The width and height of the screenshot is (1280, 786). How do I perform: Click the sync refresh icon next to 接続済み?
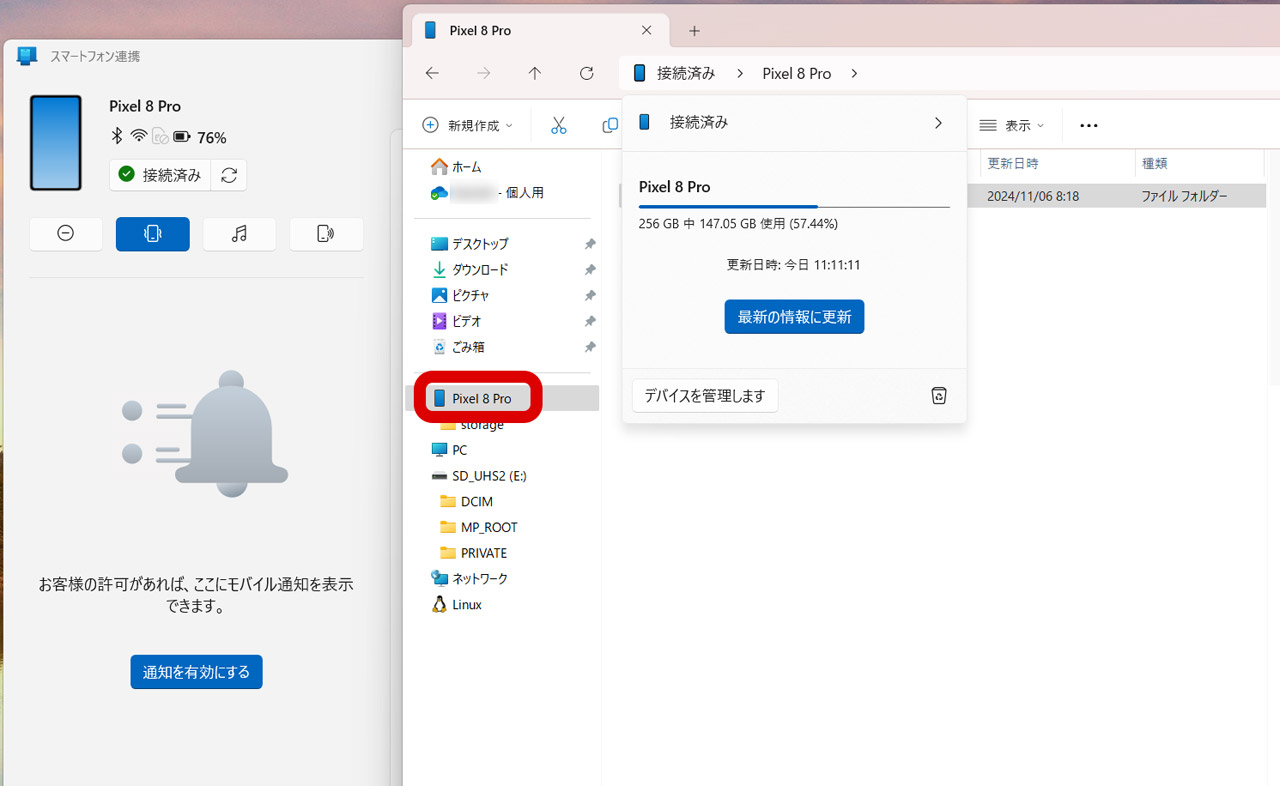pos(228,174)
